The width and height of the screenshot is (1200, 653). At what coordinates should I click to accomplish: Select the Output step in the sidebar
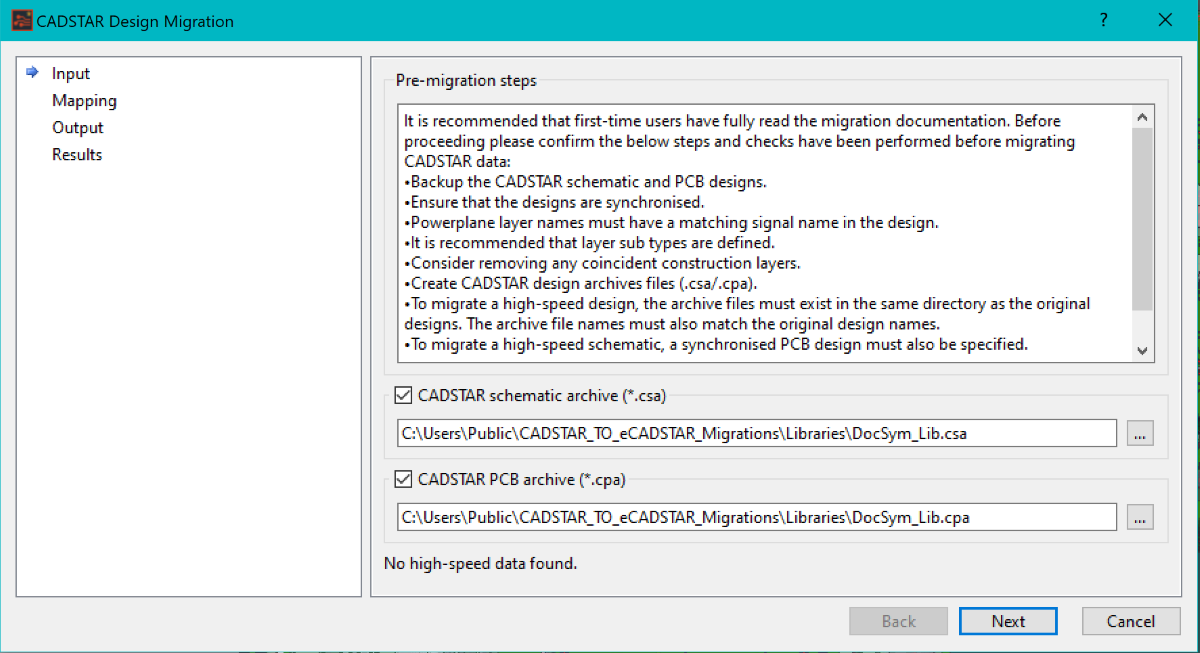78,128
